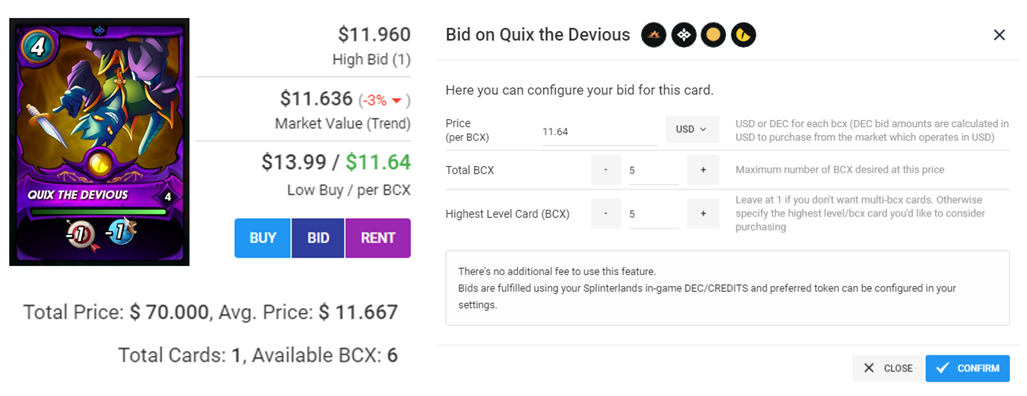Increase Total BCX with plus button
Image resolution: width=1027 pixels, height=396 pixels.
coord(703,170)
